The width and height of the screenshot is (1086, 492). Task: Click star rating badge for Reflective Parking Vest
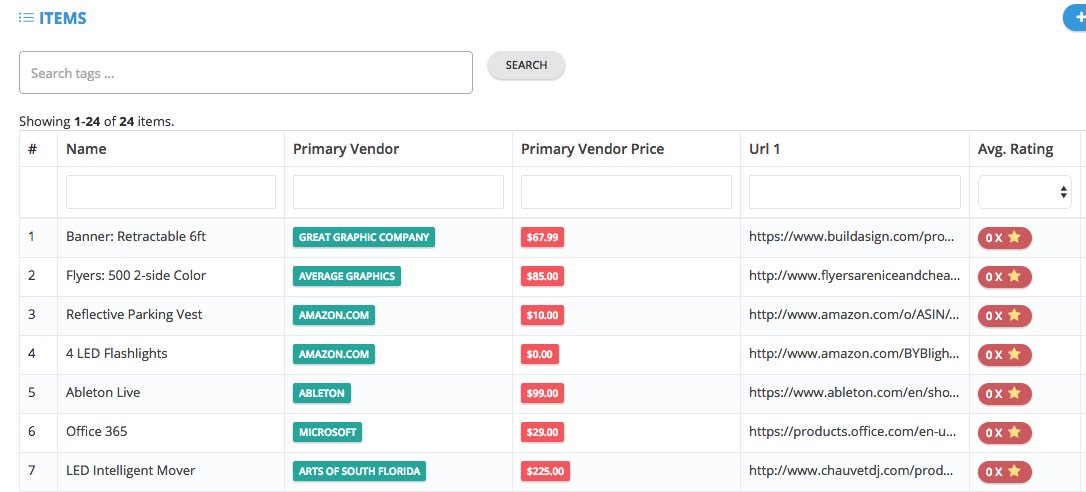(x=1004, y=315)
